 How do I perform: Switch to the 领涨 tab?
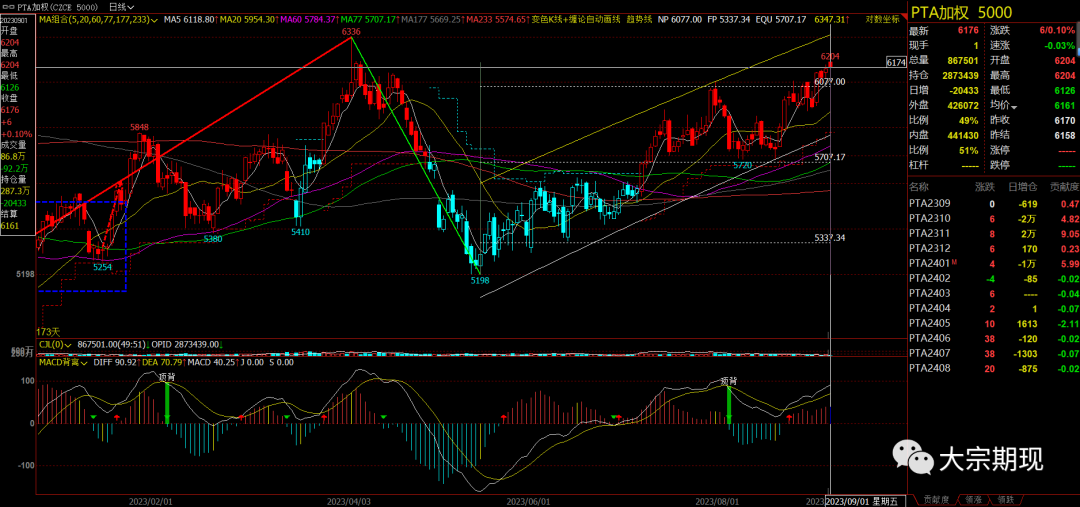974,499
